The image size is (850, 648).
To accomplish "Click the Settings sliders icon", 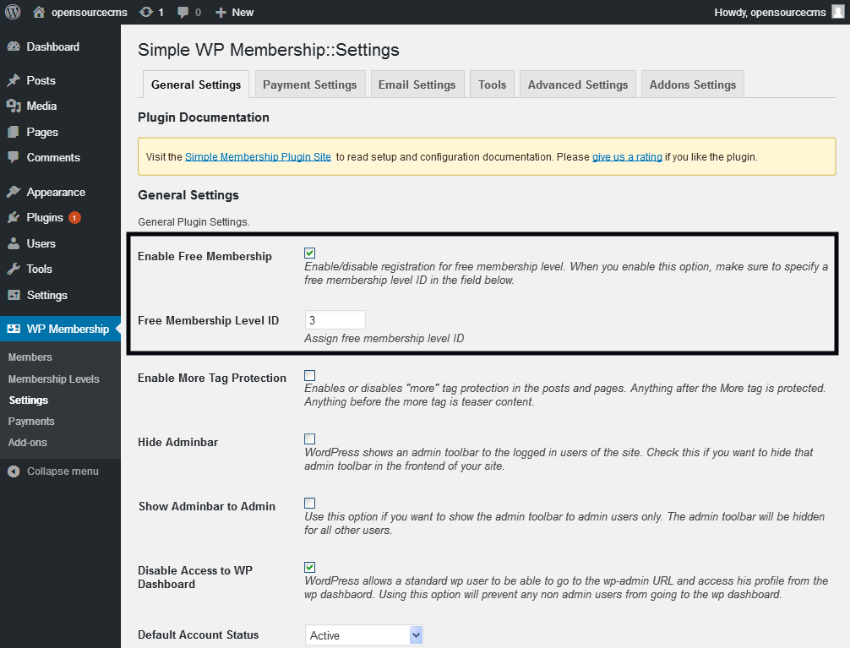I will click(14, 296).
